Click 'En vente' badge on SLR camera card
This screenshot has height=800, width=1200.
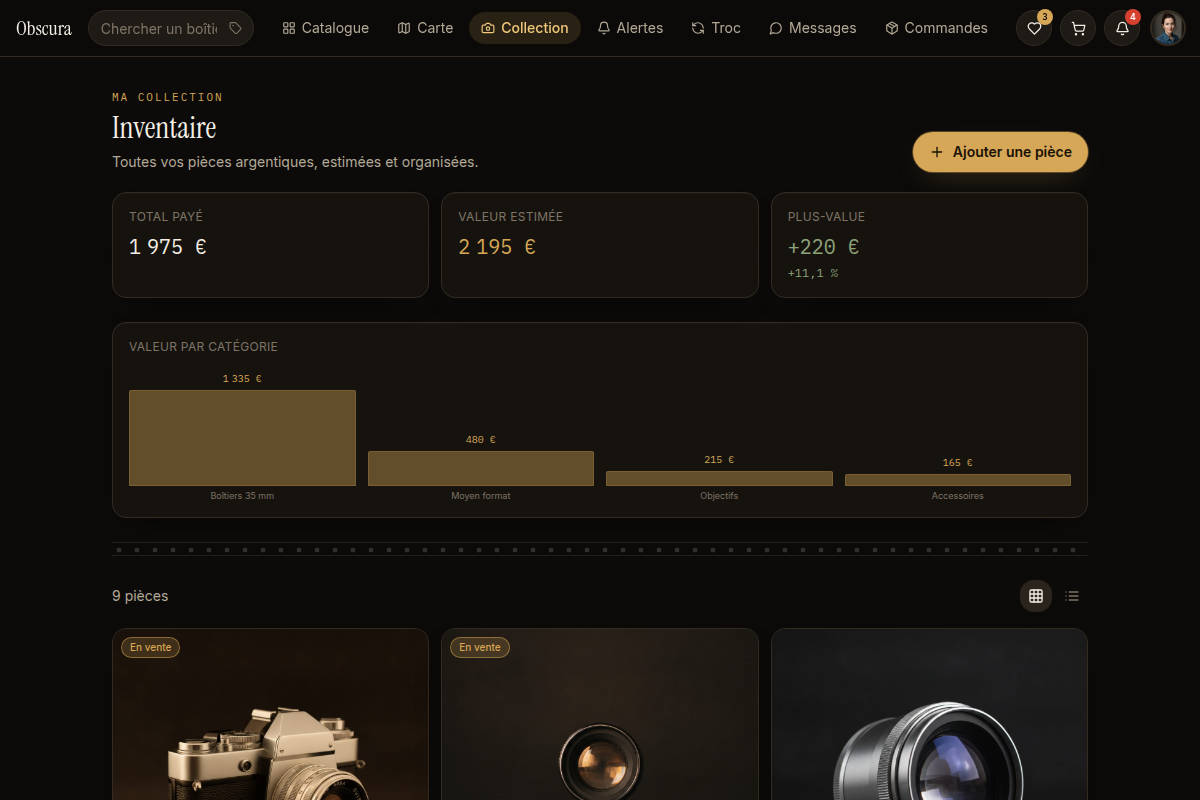pos(151,647)
